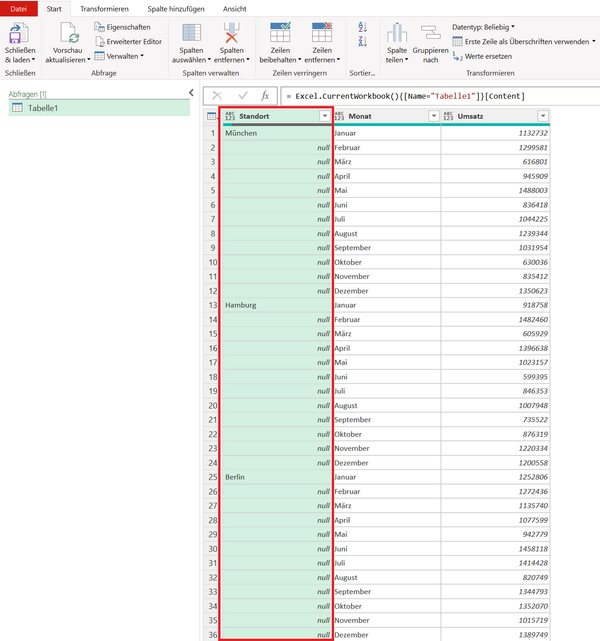
Task: Click the Zeilen entfernen icon
Action: (322, 32)
